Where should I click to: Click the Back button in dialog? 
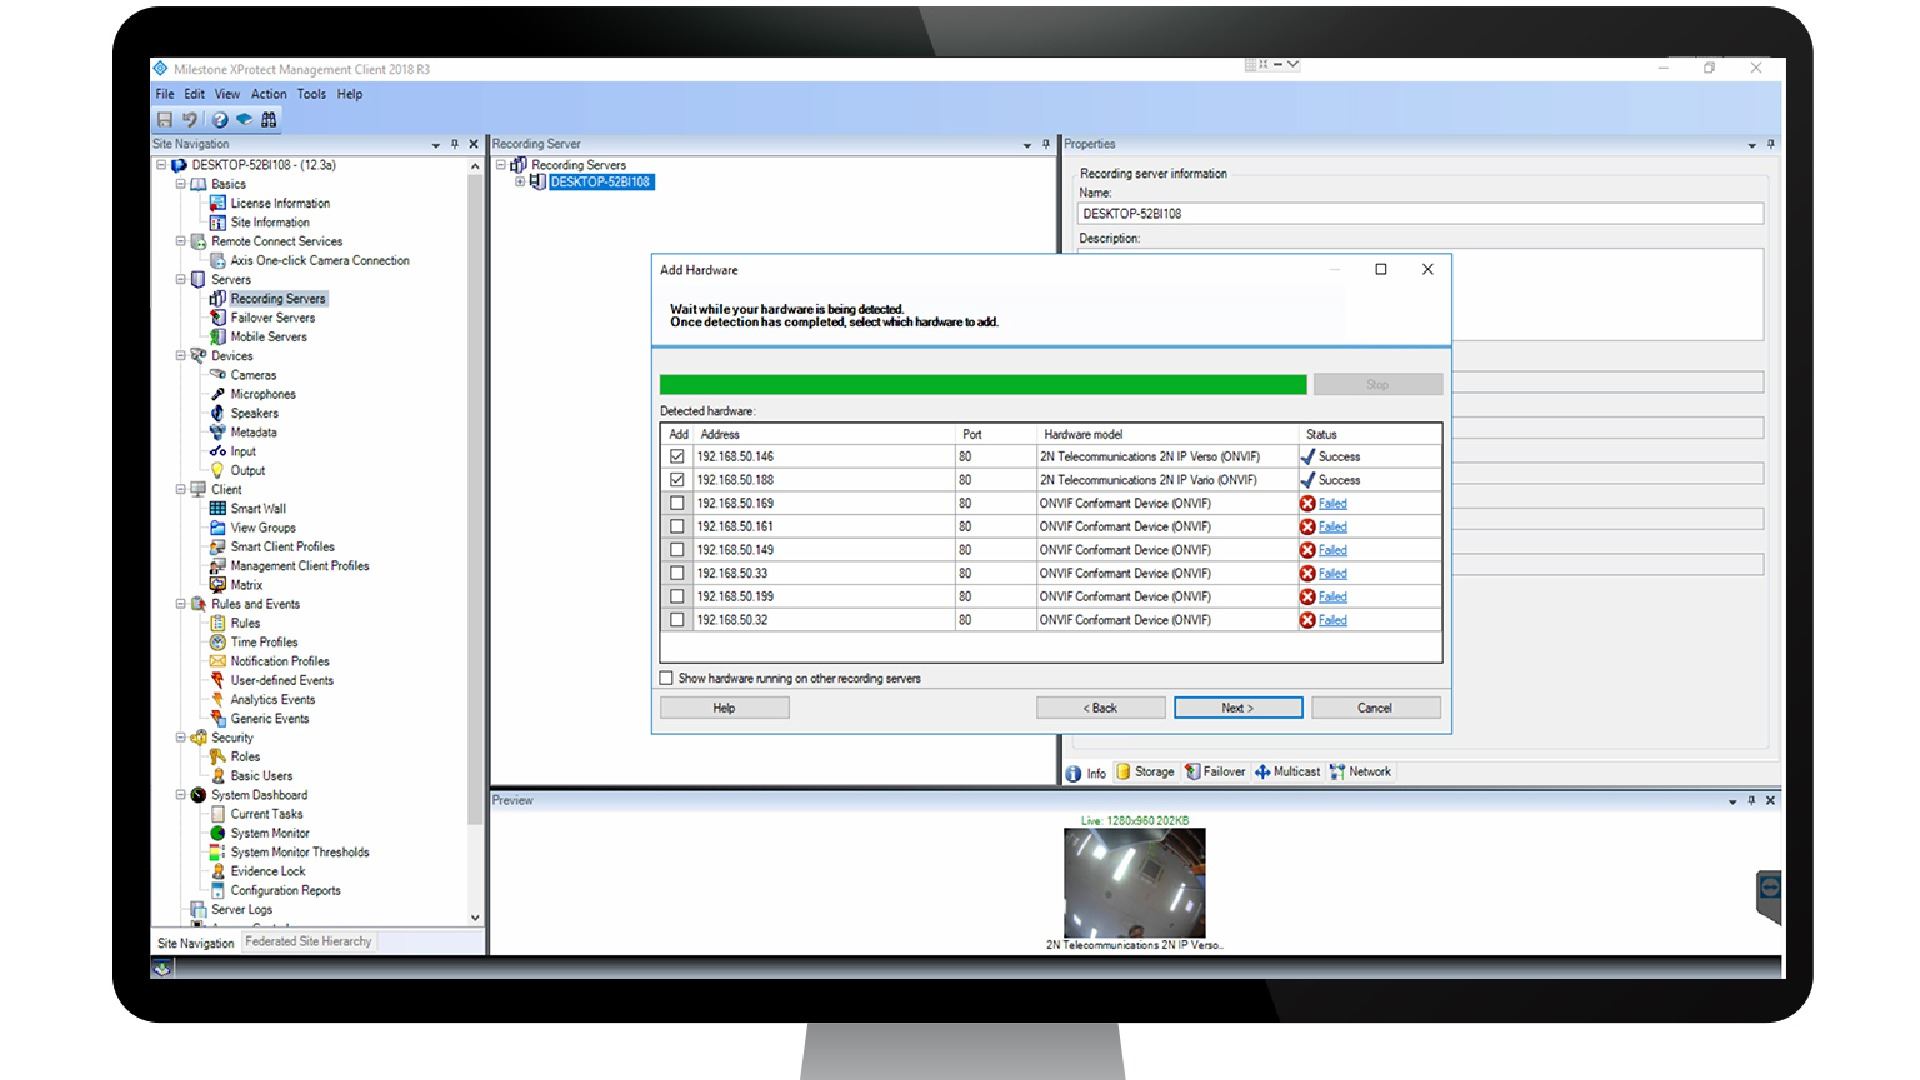tap(1100, 708)
